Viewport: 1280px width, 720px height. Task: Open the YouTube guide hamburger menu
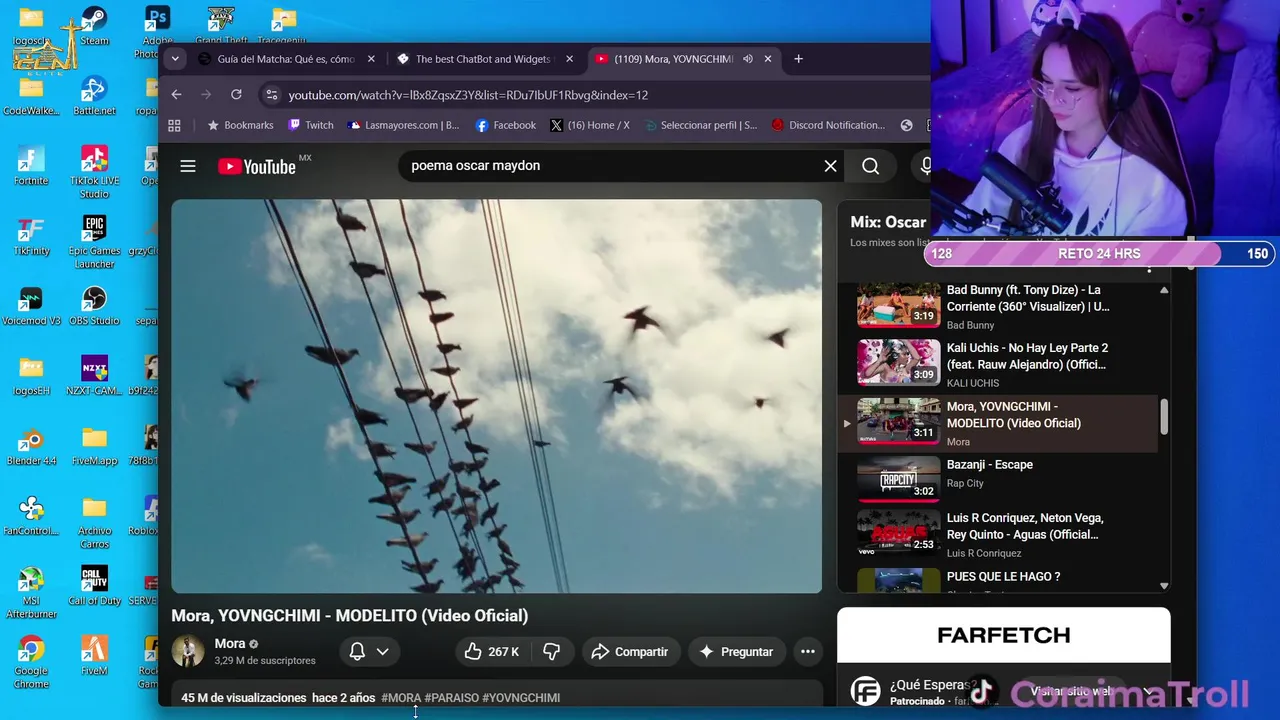click(x=188, y=166)
